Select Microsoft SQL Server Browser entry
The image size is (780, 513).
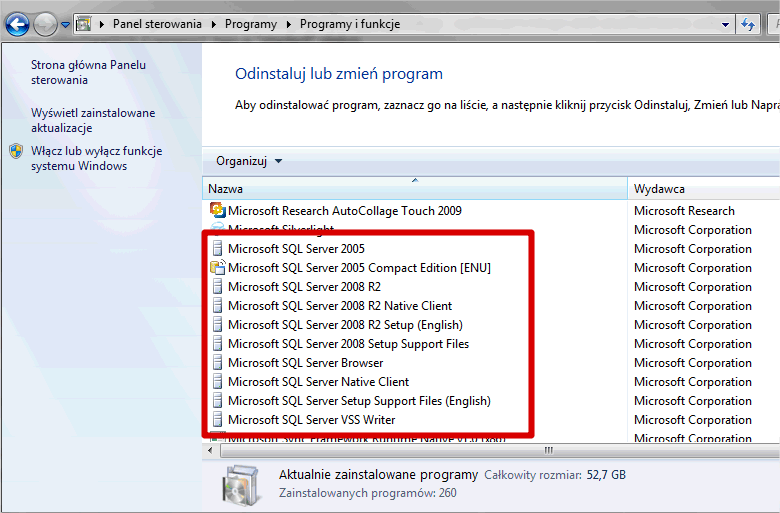click(x=306, y=363)
